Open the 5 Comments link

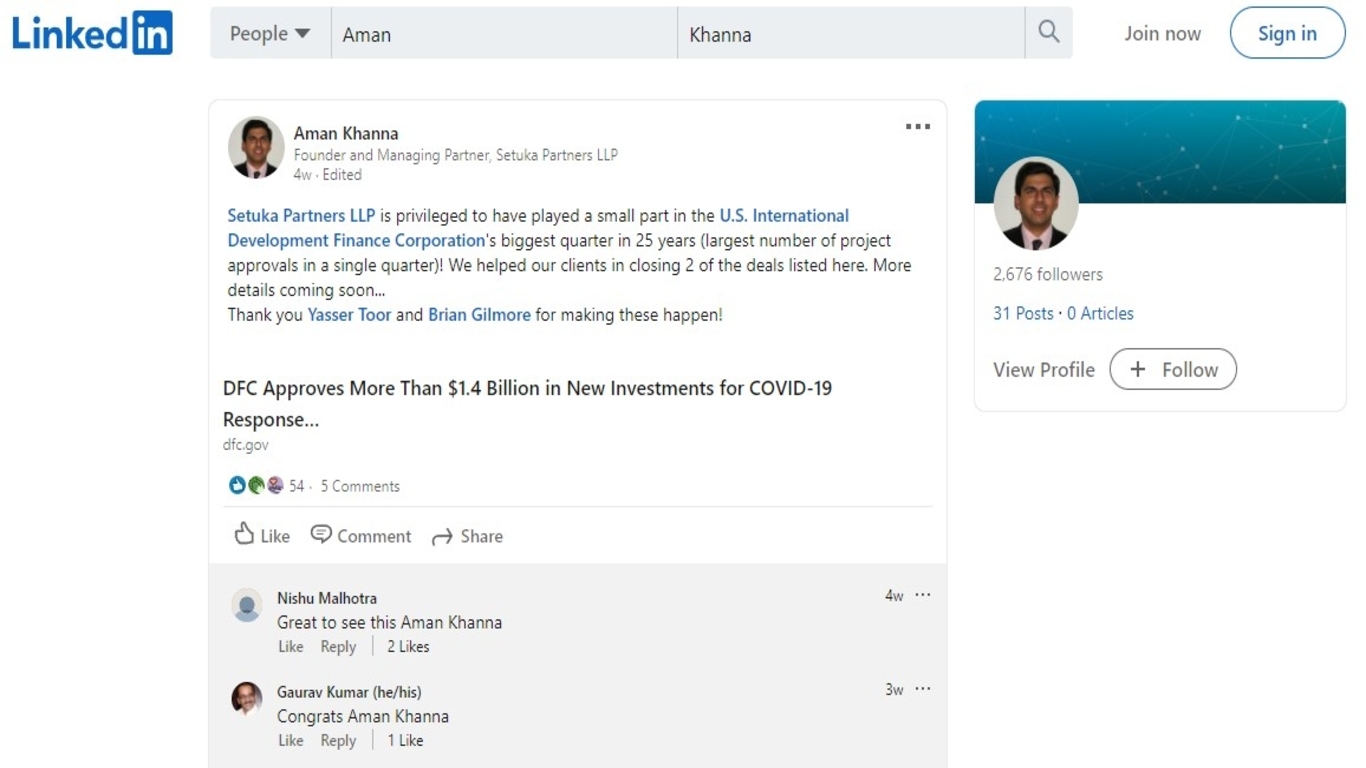[x=360, y=486]
